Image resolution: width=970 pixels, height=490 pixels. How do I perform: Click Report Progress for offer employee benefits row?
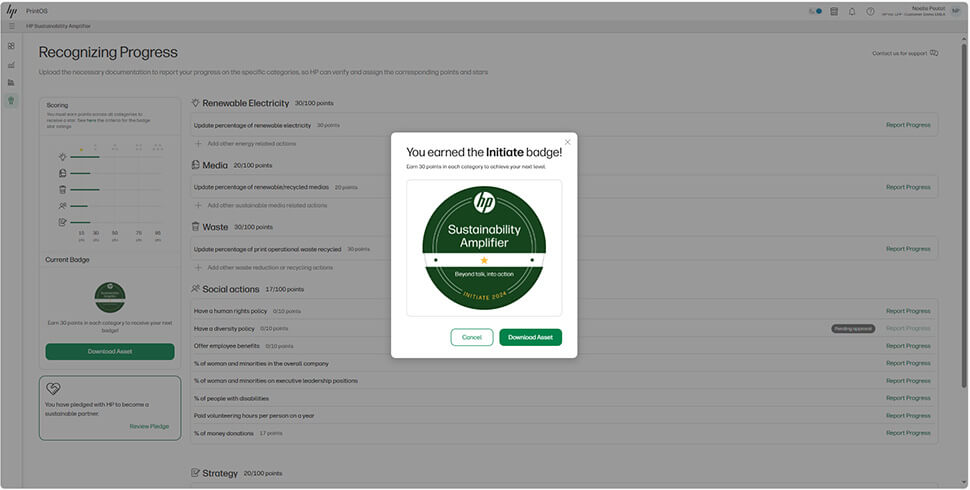[908, 346]
